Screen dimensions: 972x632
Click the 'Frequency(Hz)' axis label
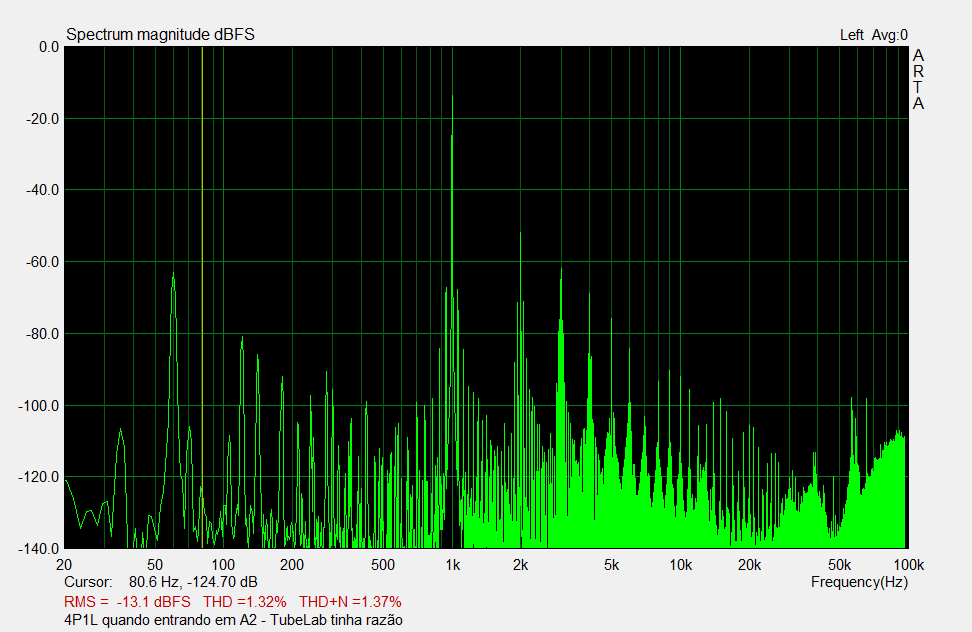(x=859, y=582)
